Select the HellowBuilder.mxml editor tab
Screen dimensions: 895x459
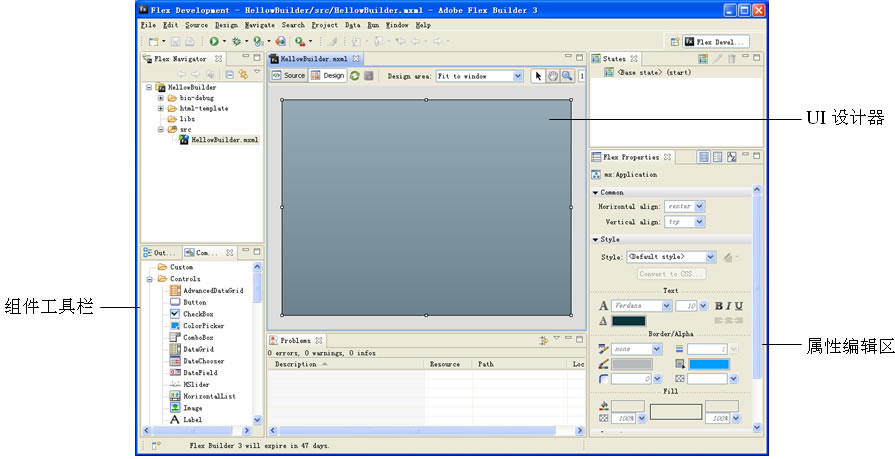coord(315,59)
